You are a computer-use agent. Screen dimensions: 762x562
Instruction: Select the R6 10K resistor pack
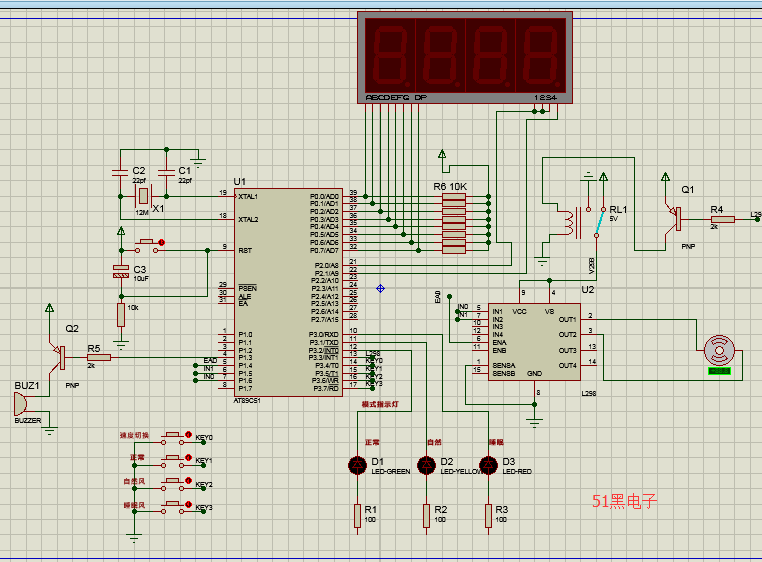coord(454,223)
